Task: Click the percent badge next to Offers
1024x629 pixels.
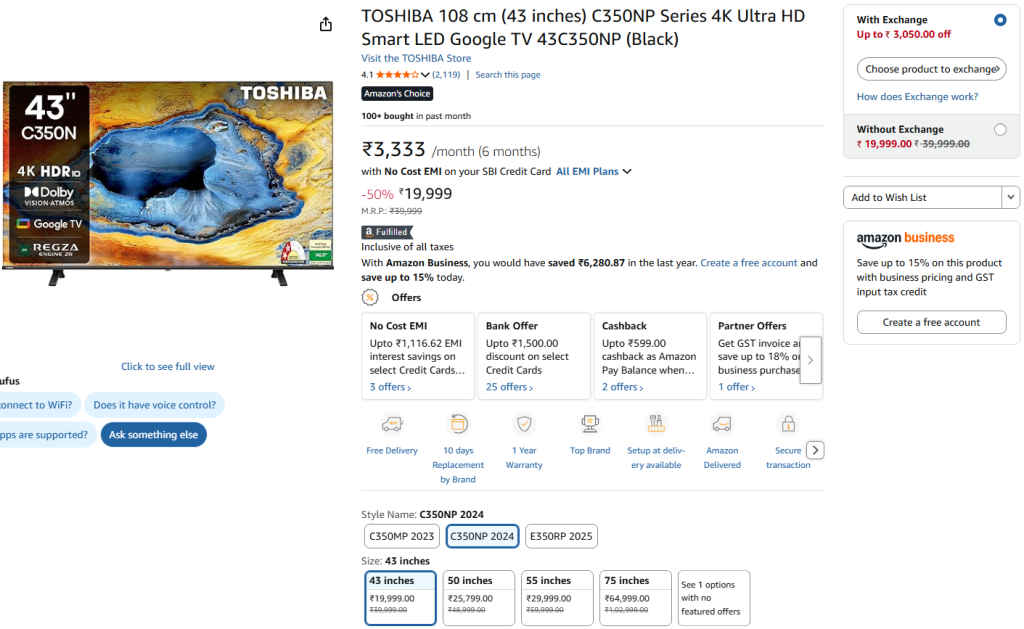Action: 369,296
